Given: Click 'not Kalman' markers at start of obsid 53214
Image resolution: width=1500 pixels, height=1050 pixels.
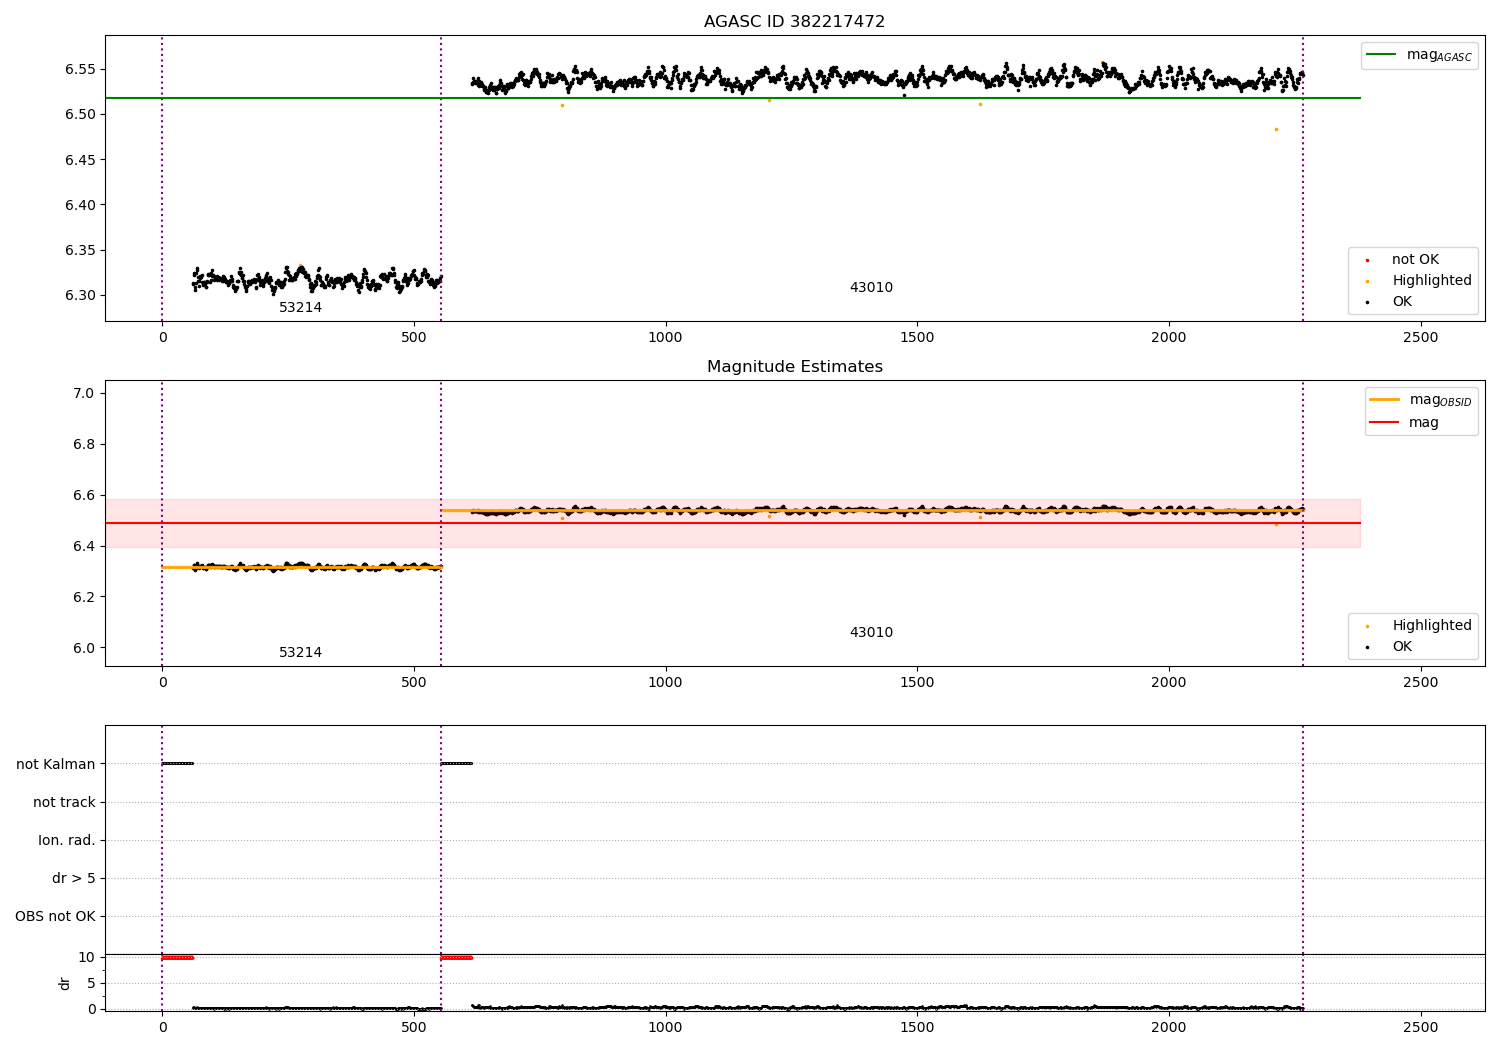Looking at the screenshot, I should [178, 764].
